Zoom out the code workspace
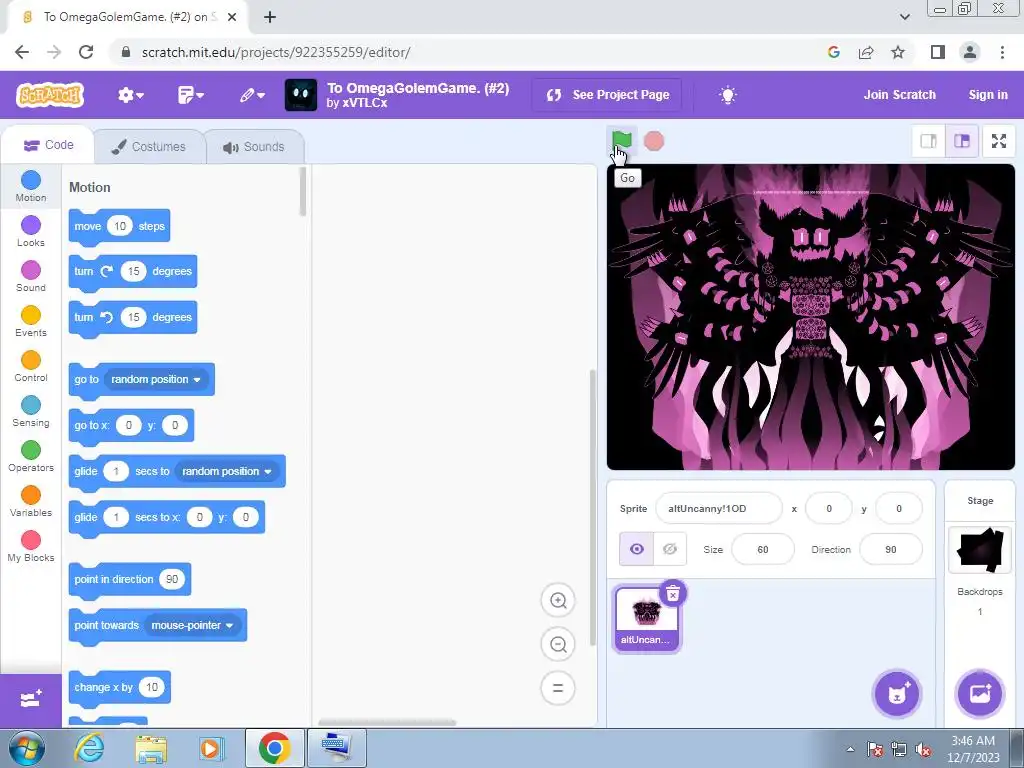The height and width of the screenshot is (768, 1024). click(x=558, y=645)
